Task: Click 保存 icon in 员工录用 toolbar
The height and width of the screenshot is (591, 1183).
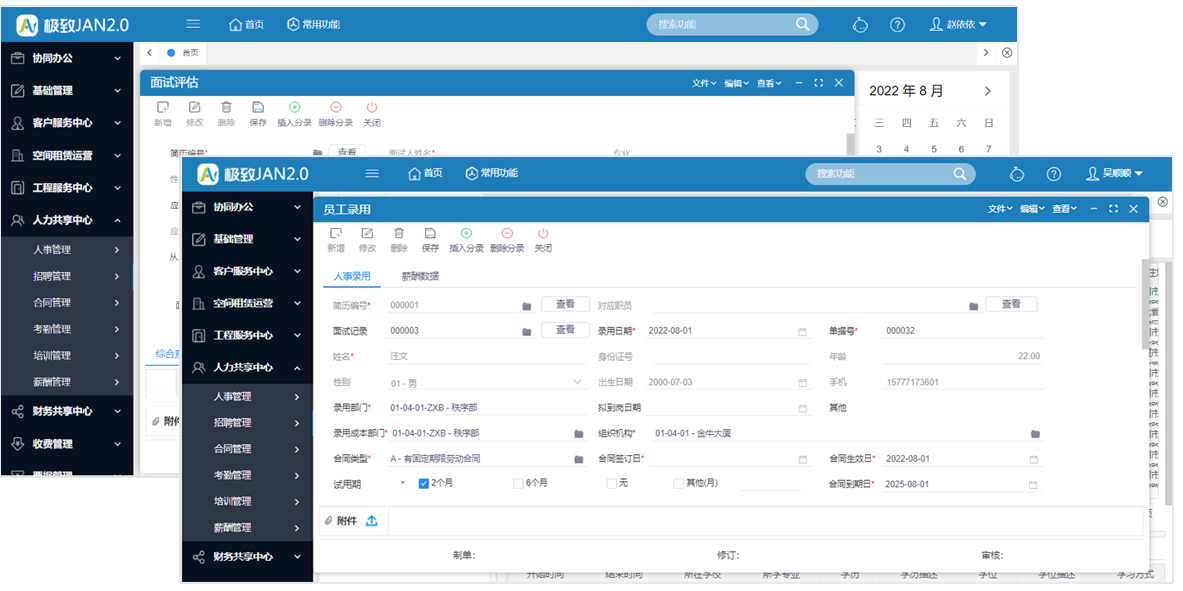Action: [430, 234]
